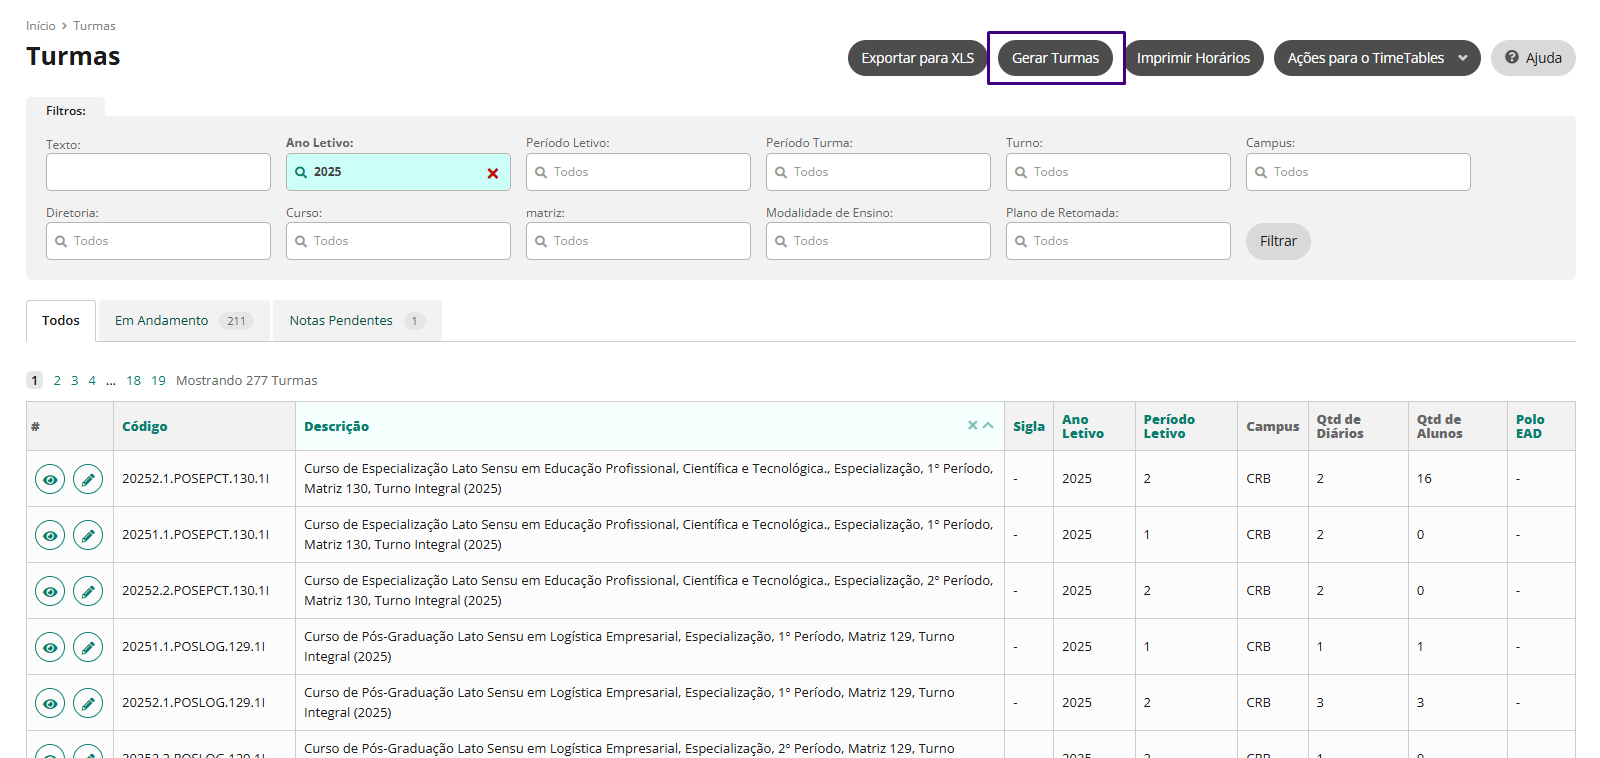Screen dimensions: 1600x758
Task: Go to page 19 of results
Action: point(159,380)
